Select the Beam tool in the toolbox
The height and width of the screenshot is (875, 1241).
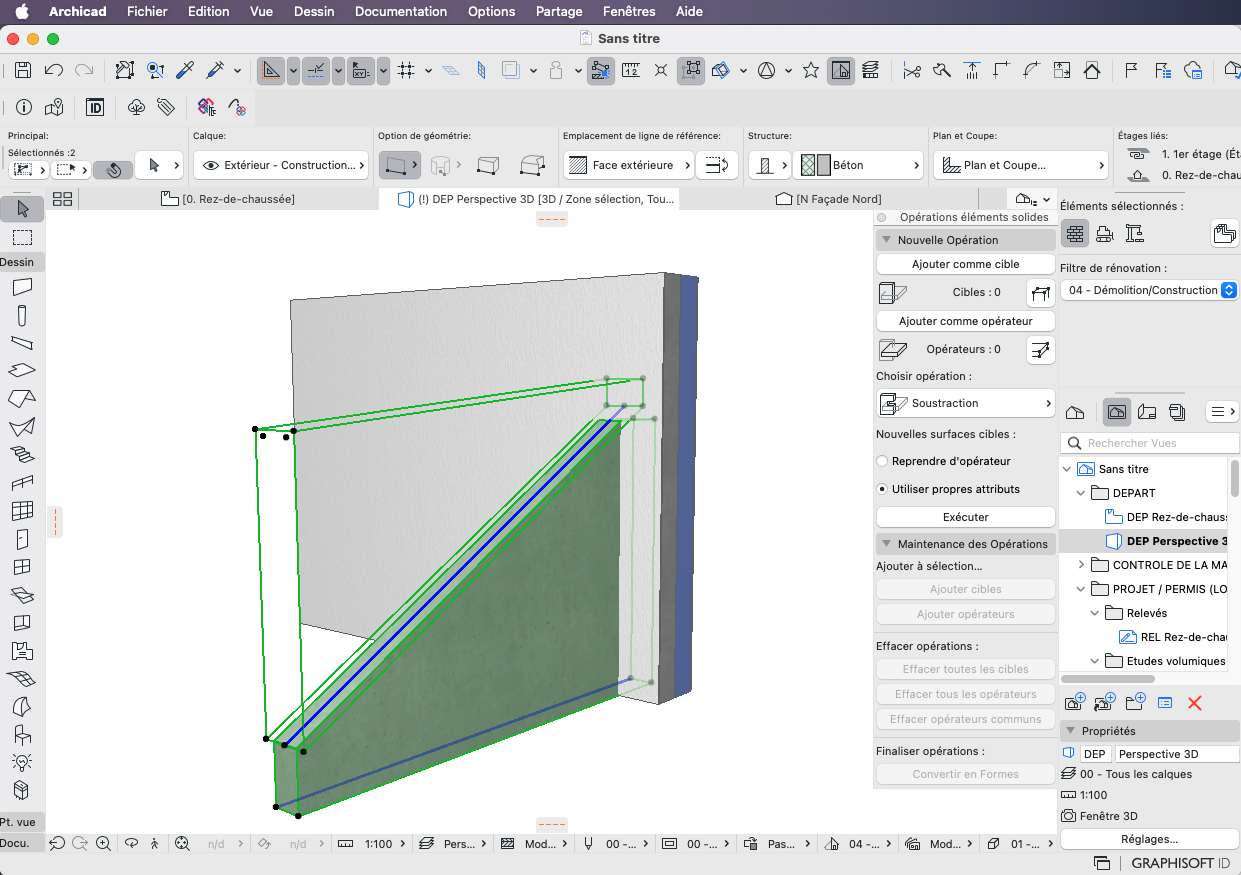click(x=22, y=343)
